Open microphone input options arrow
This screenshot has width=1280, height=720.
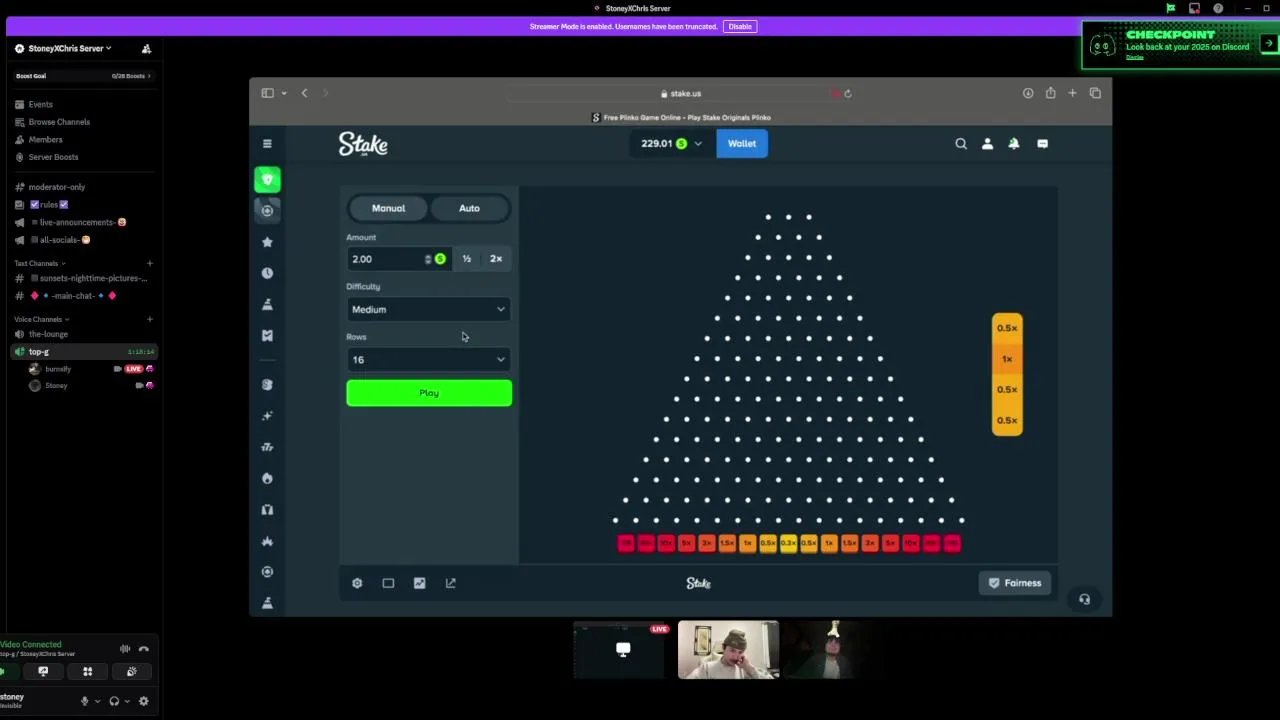(96, 701)
